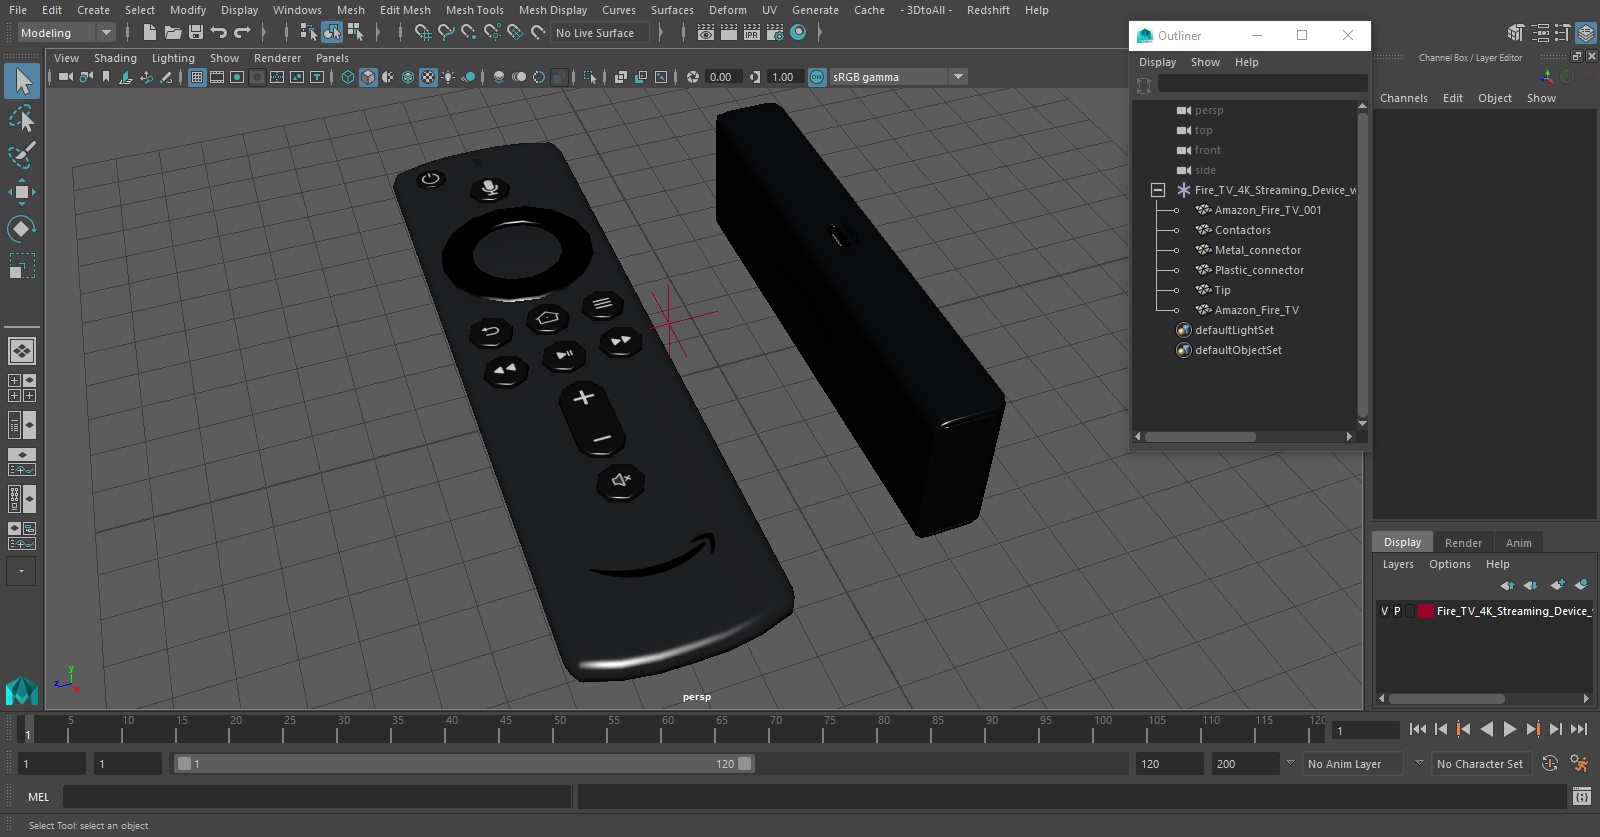Switch to the Render layer tab
Image resolution: width=1600 pixels, height=837 pixels.
[x=1463, y=543]
